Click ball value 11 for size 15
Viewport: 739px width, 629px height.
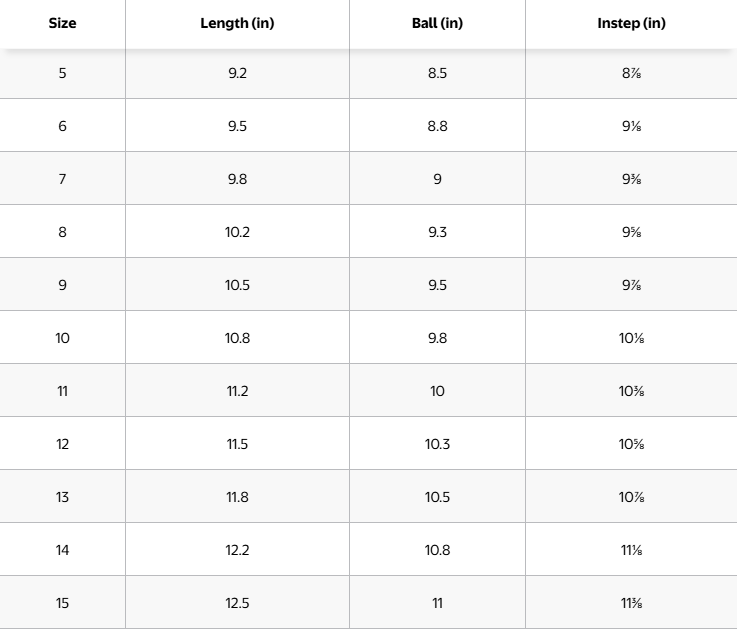[x=437, y=603]
